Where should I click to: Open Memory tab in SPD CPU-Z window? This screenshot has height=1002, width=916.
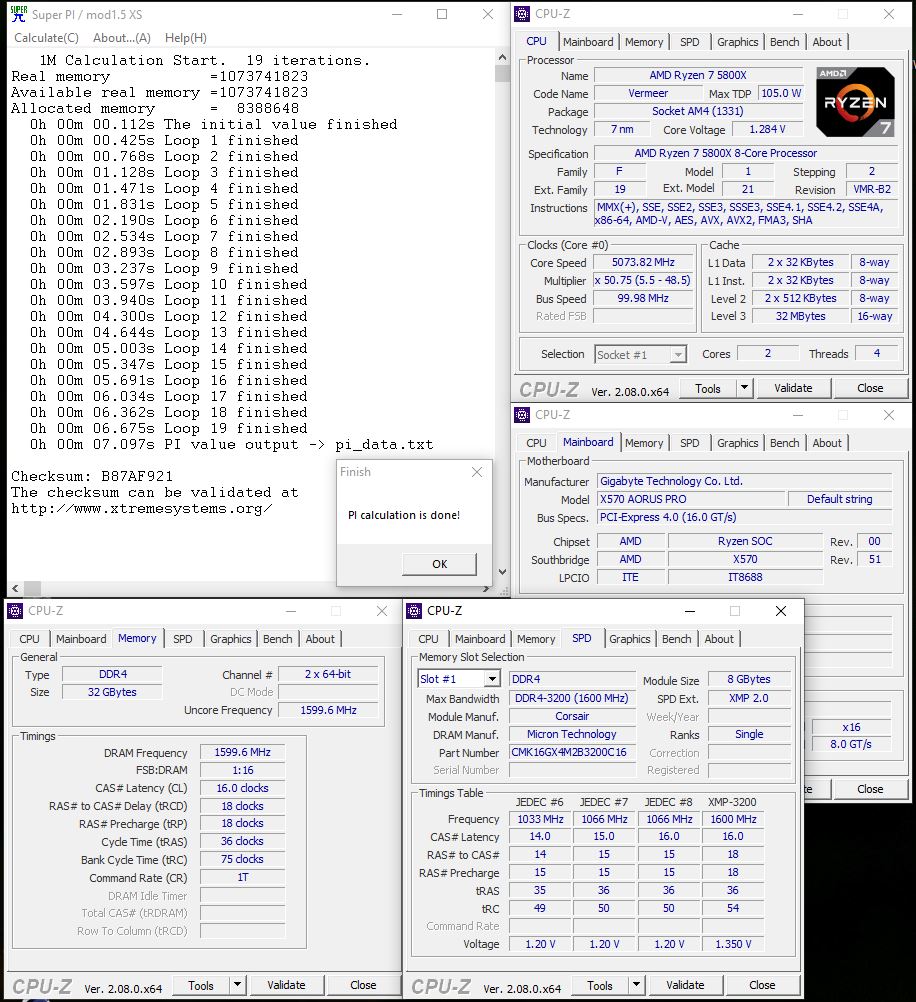[536, 639]
